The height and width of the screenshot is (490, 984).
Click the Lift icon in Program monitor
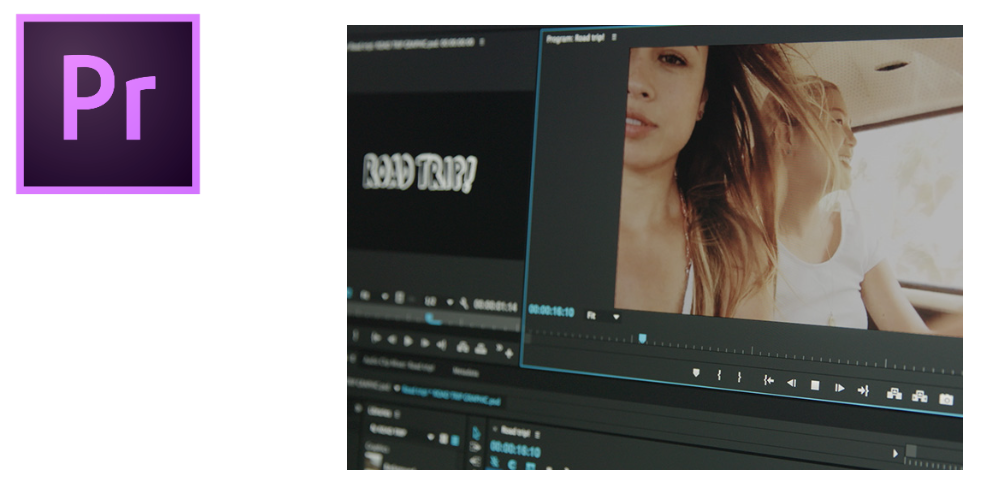pos(894,394)
